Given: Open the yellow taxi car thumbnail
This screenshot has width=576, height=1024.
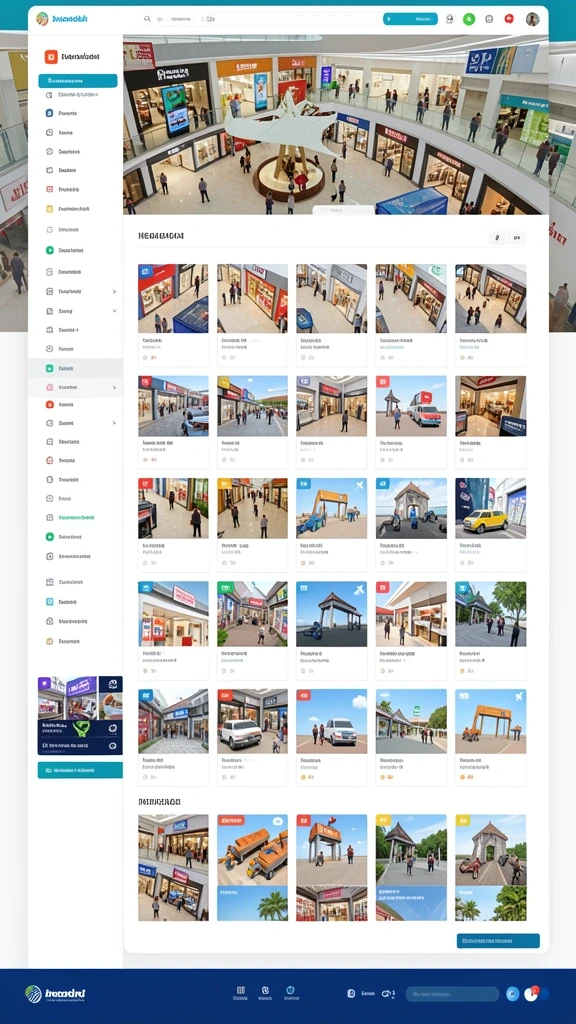Looking at the screenshot, I should click(x=490, y=508).
